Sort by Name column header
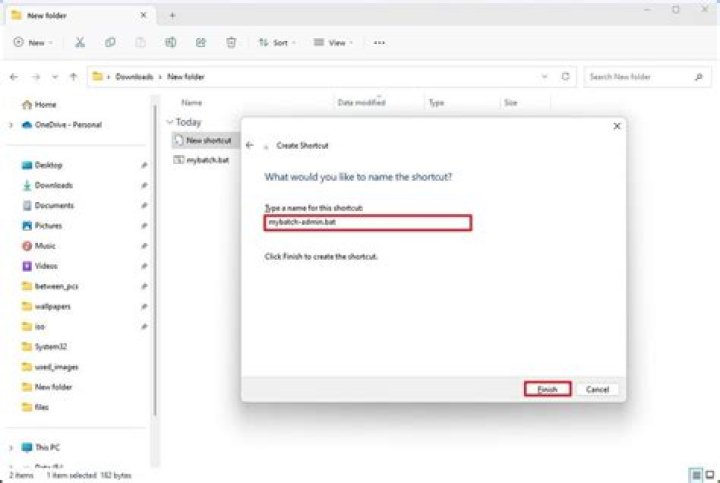Viewport: 720px width, 483px height. pos(191,103)
